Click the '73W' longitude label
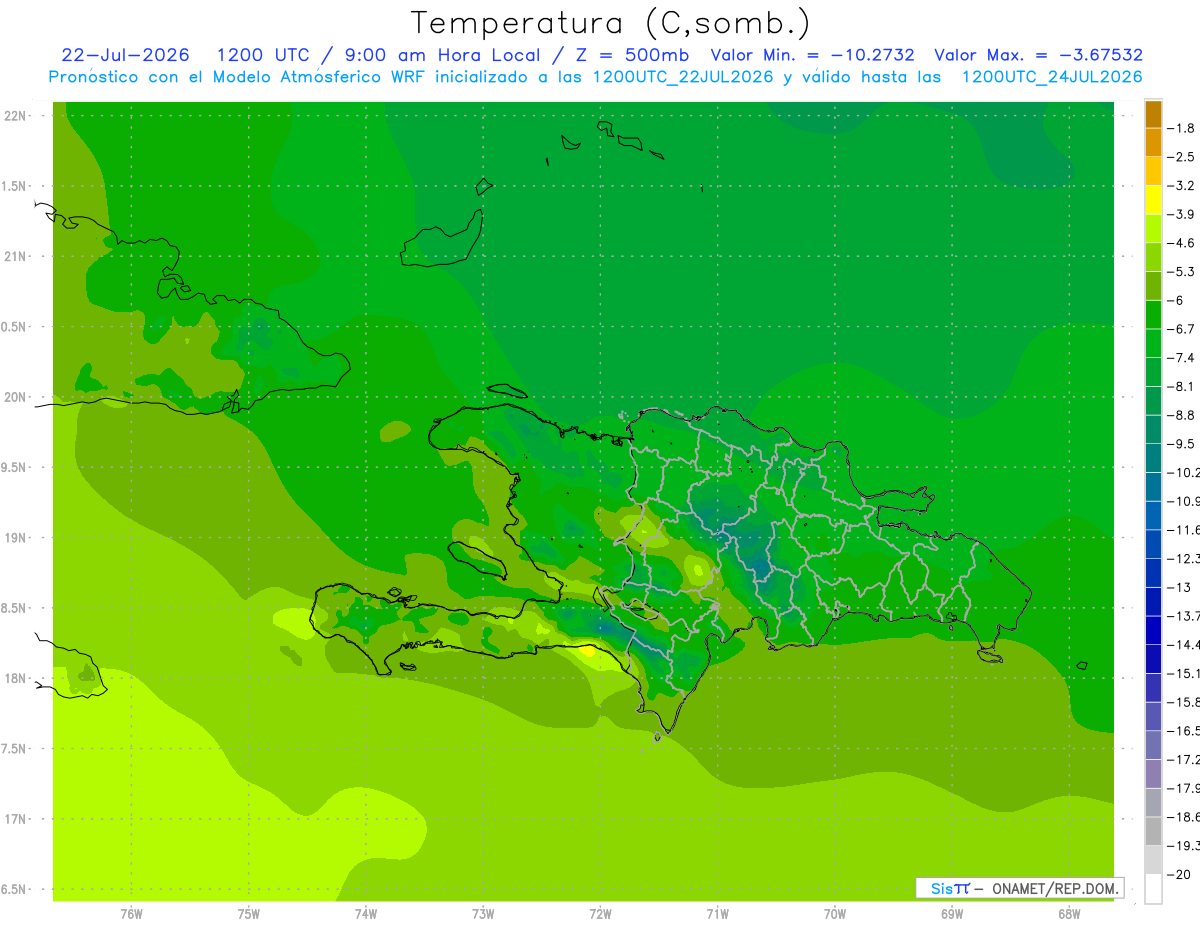Screen dimensions: 1200x927 click(x=483, y=914)
